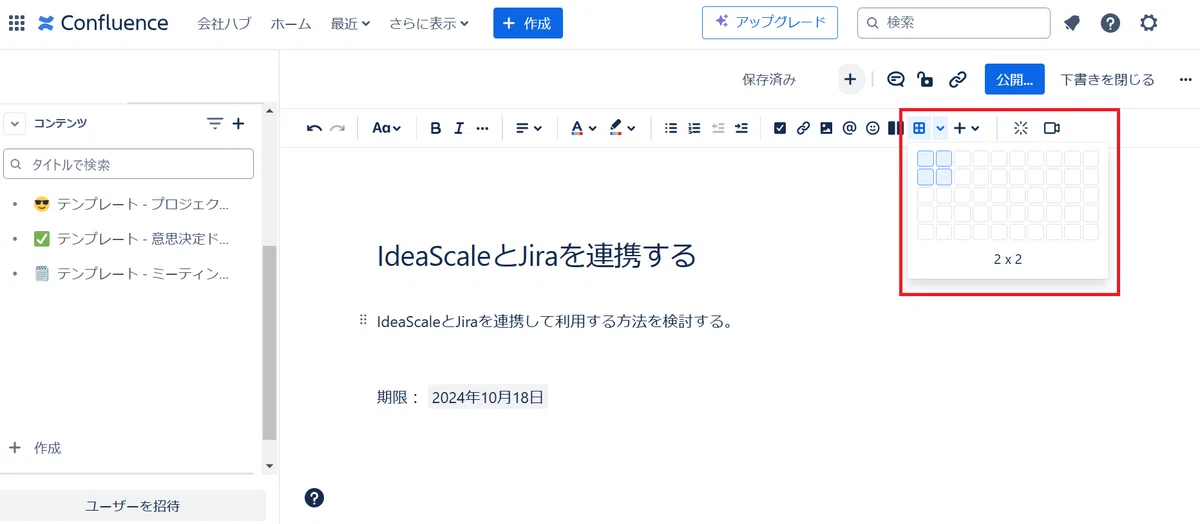Image resolution: width=1200 pixels, height=524 pixels.
Task: Open the comments icon in editor header
Action: (x=896, y=79)
